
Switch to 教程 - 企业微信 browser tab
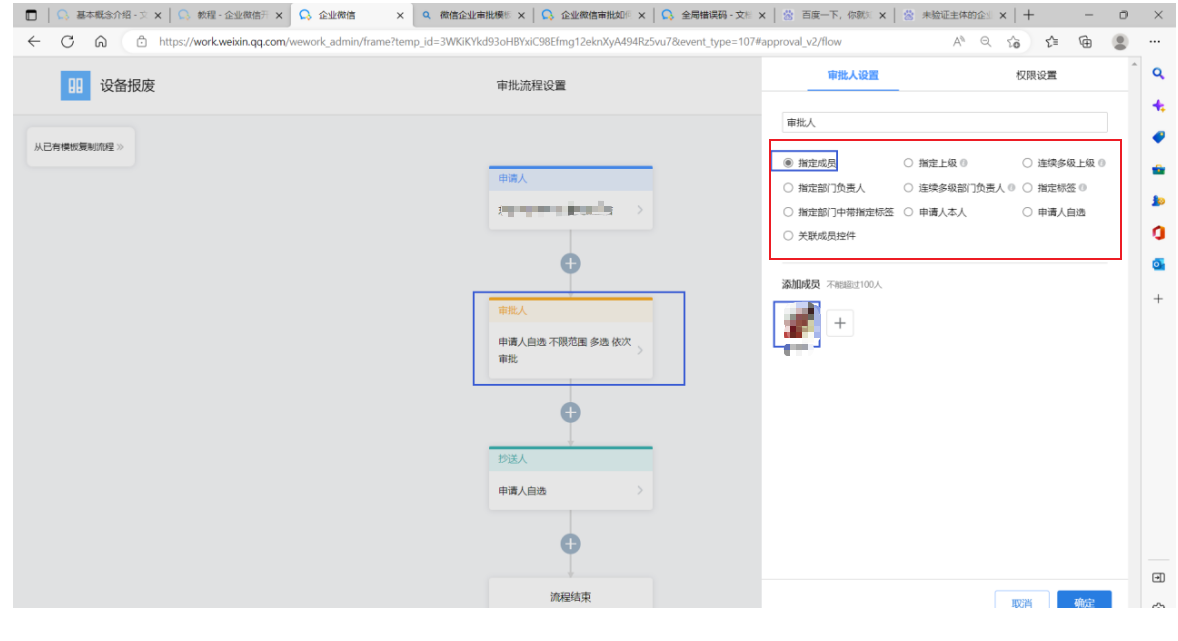[230, 15]
